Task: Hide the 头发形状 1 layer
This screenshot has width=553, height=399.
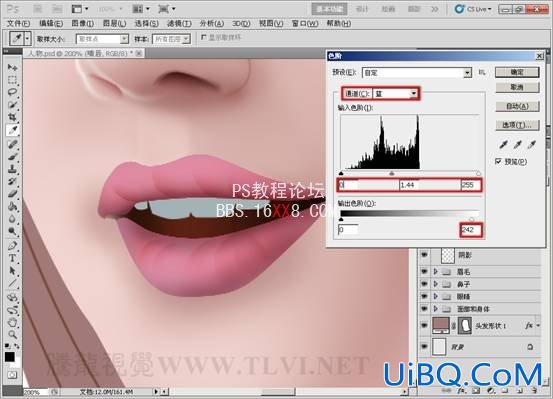Action: point(424,325)
